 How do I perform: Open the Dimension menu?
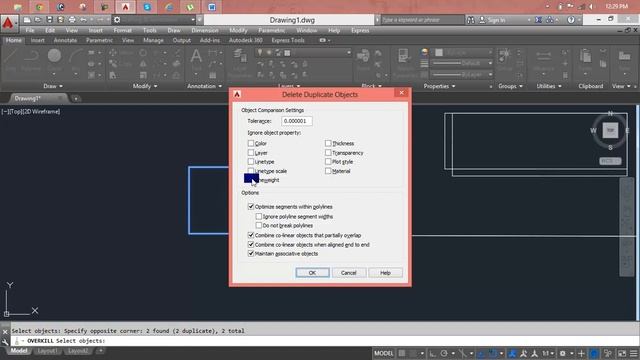tap(204, 30)
